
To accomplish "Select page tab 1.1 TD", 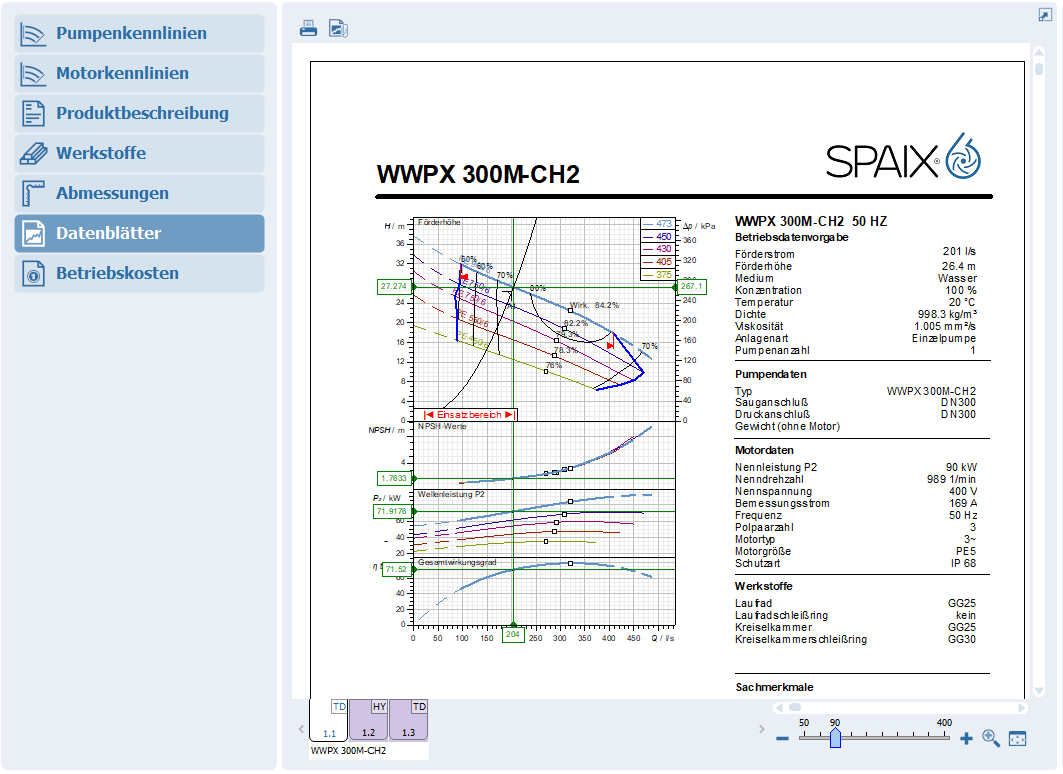I will click(x=329, y=720).
